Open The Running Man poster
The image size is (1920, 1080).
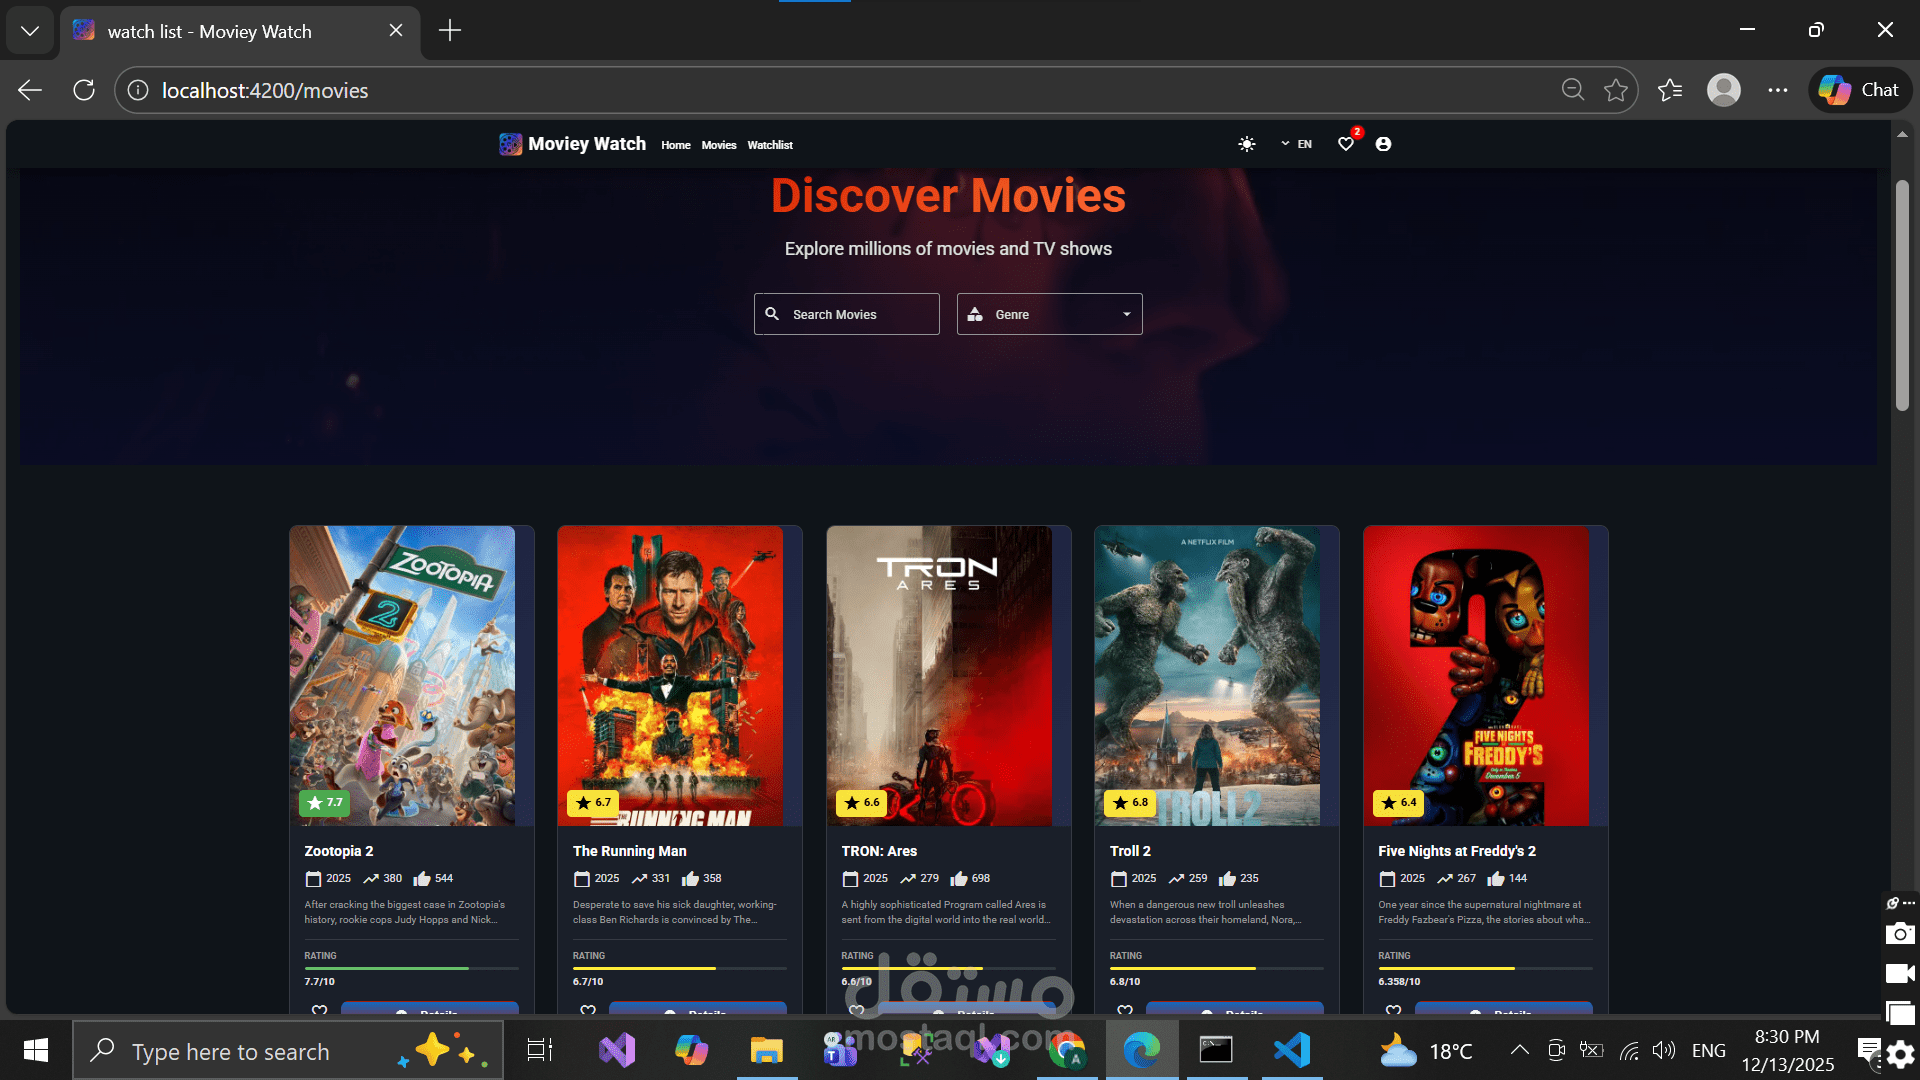click(x=670, y=676)
